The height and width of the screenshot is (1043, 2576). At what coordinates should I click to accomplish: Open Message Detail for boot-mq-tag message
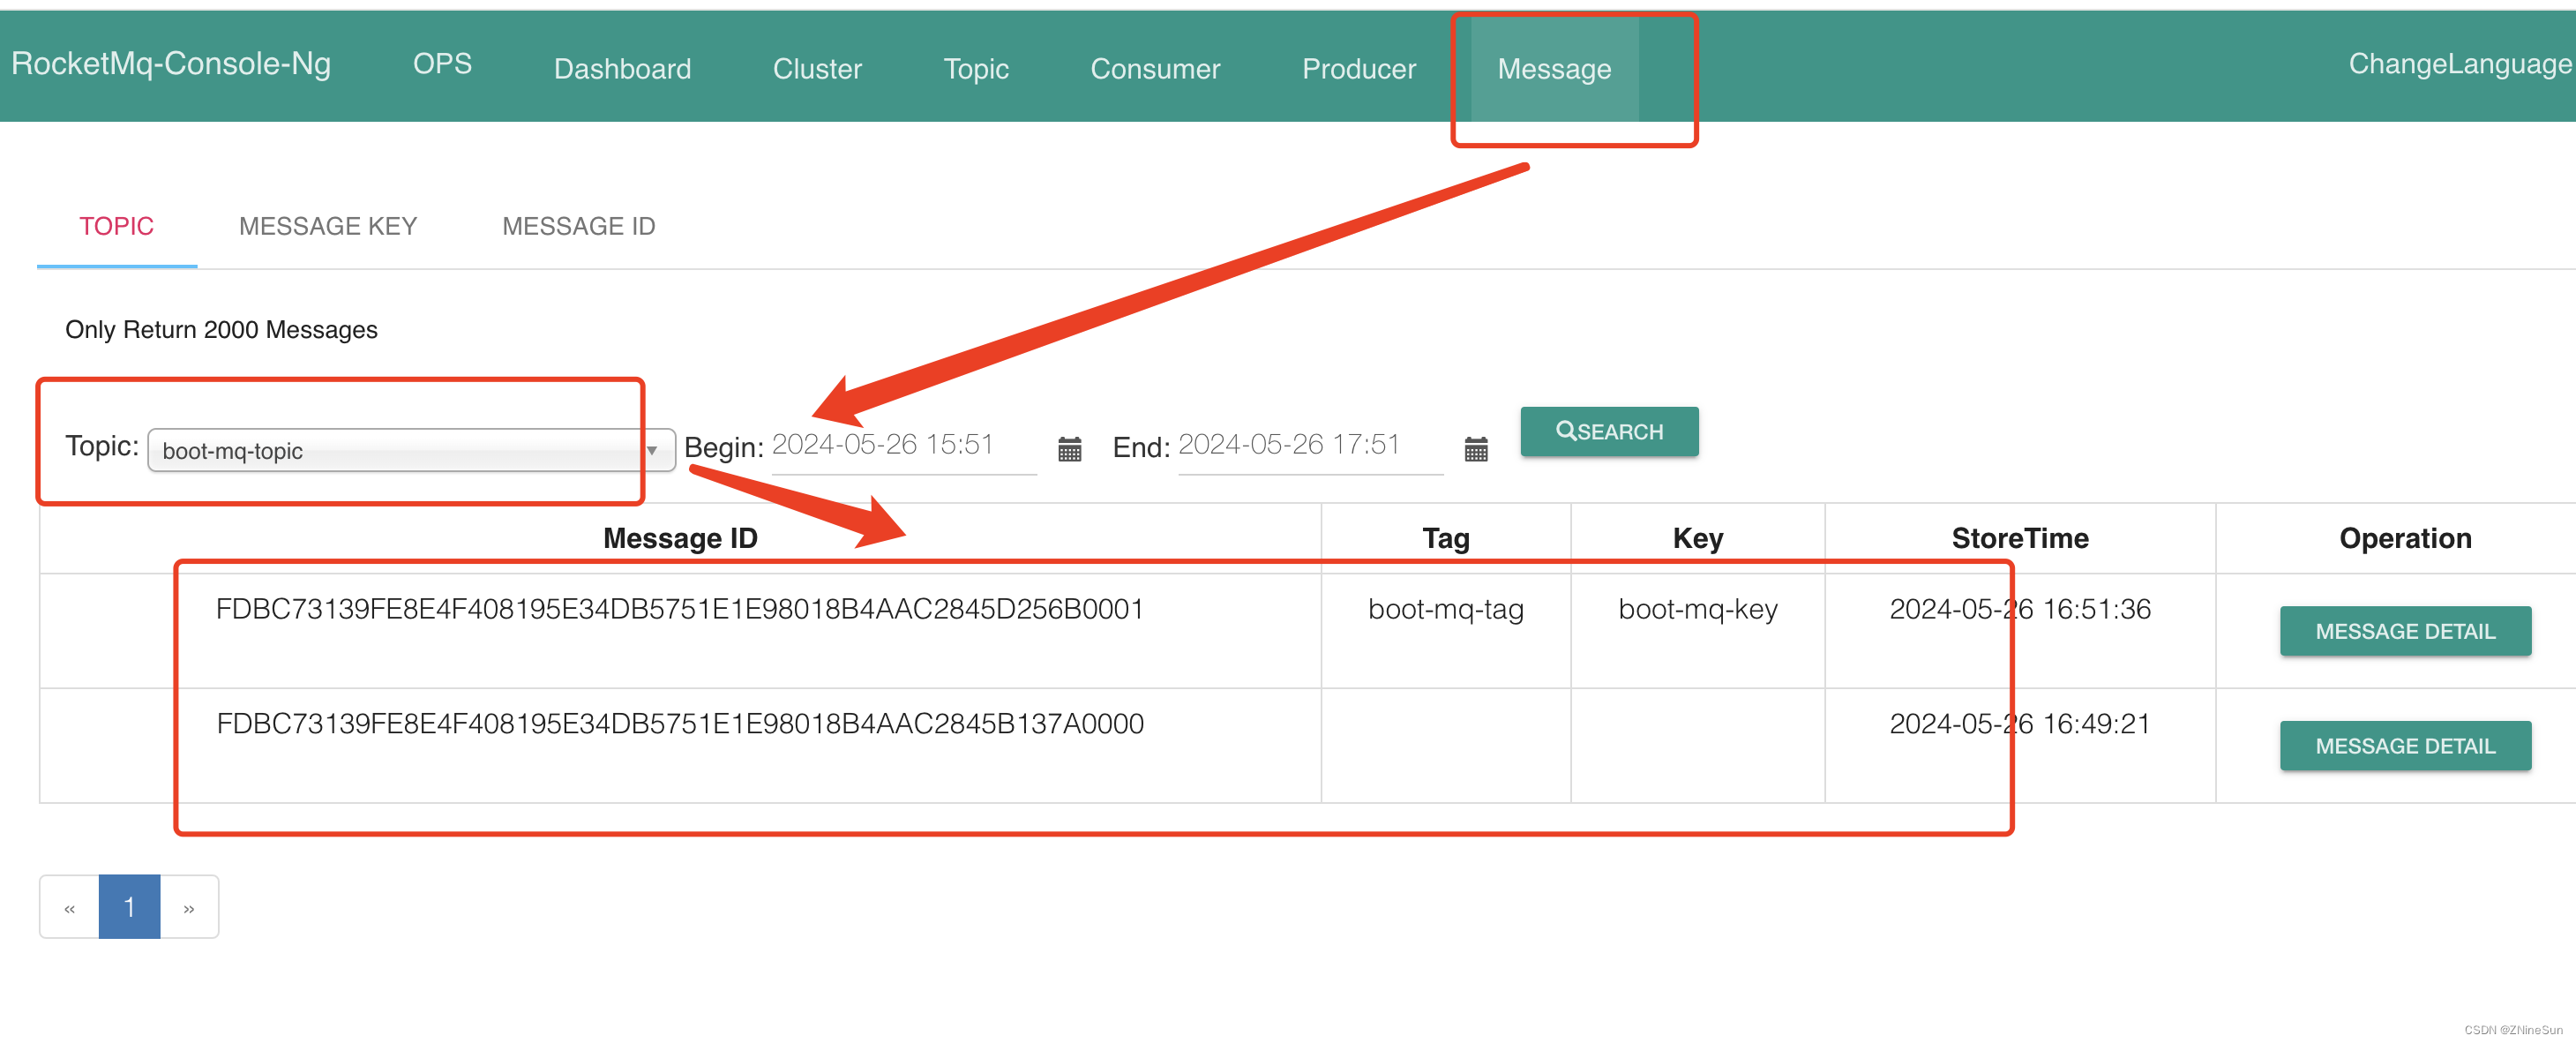pyautogui.click(x=2404, y=631)
